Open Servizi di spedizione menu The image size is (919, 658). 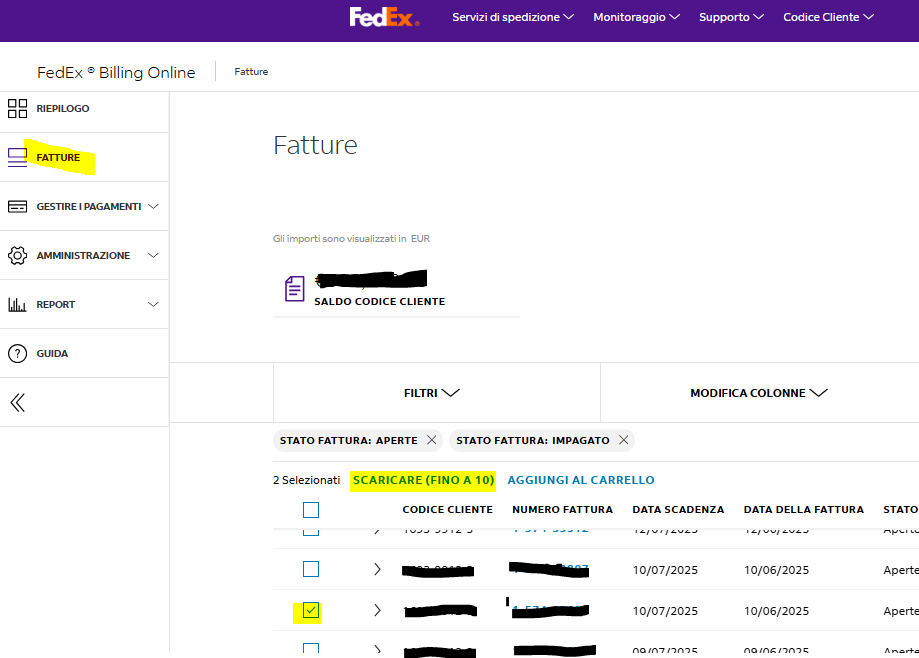513,17
